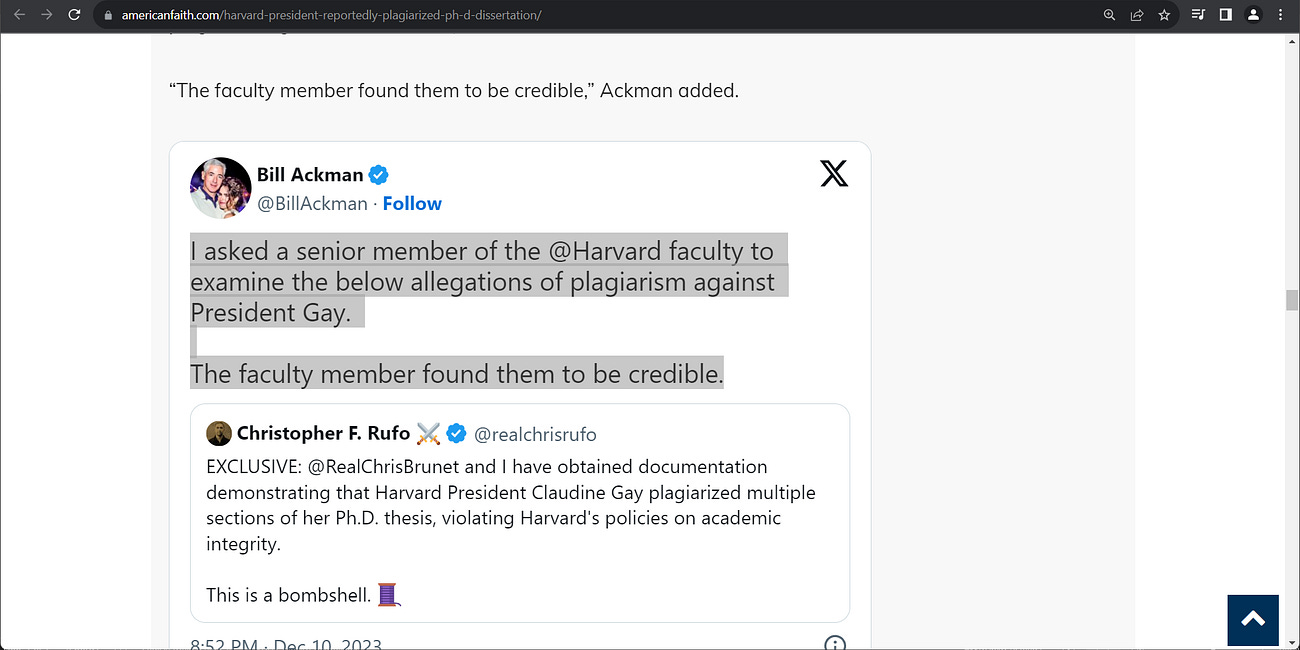Image resolution: width=1300 pixels, height=650 pixels.
Task: Open @realchrisrufo's profile link
Action: tap(536, 433)
